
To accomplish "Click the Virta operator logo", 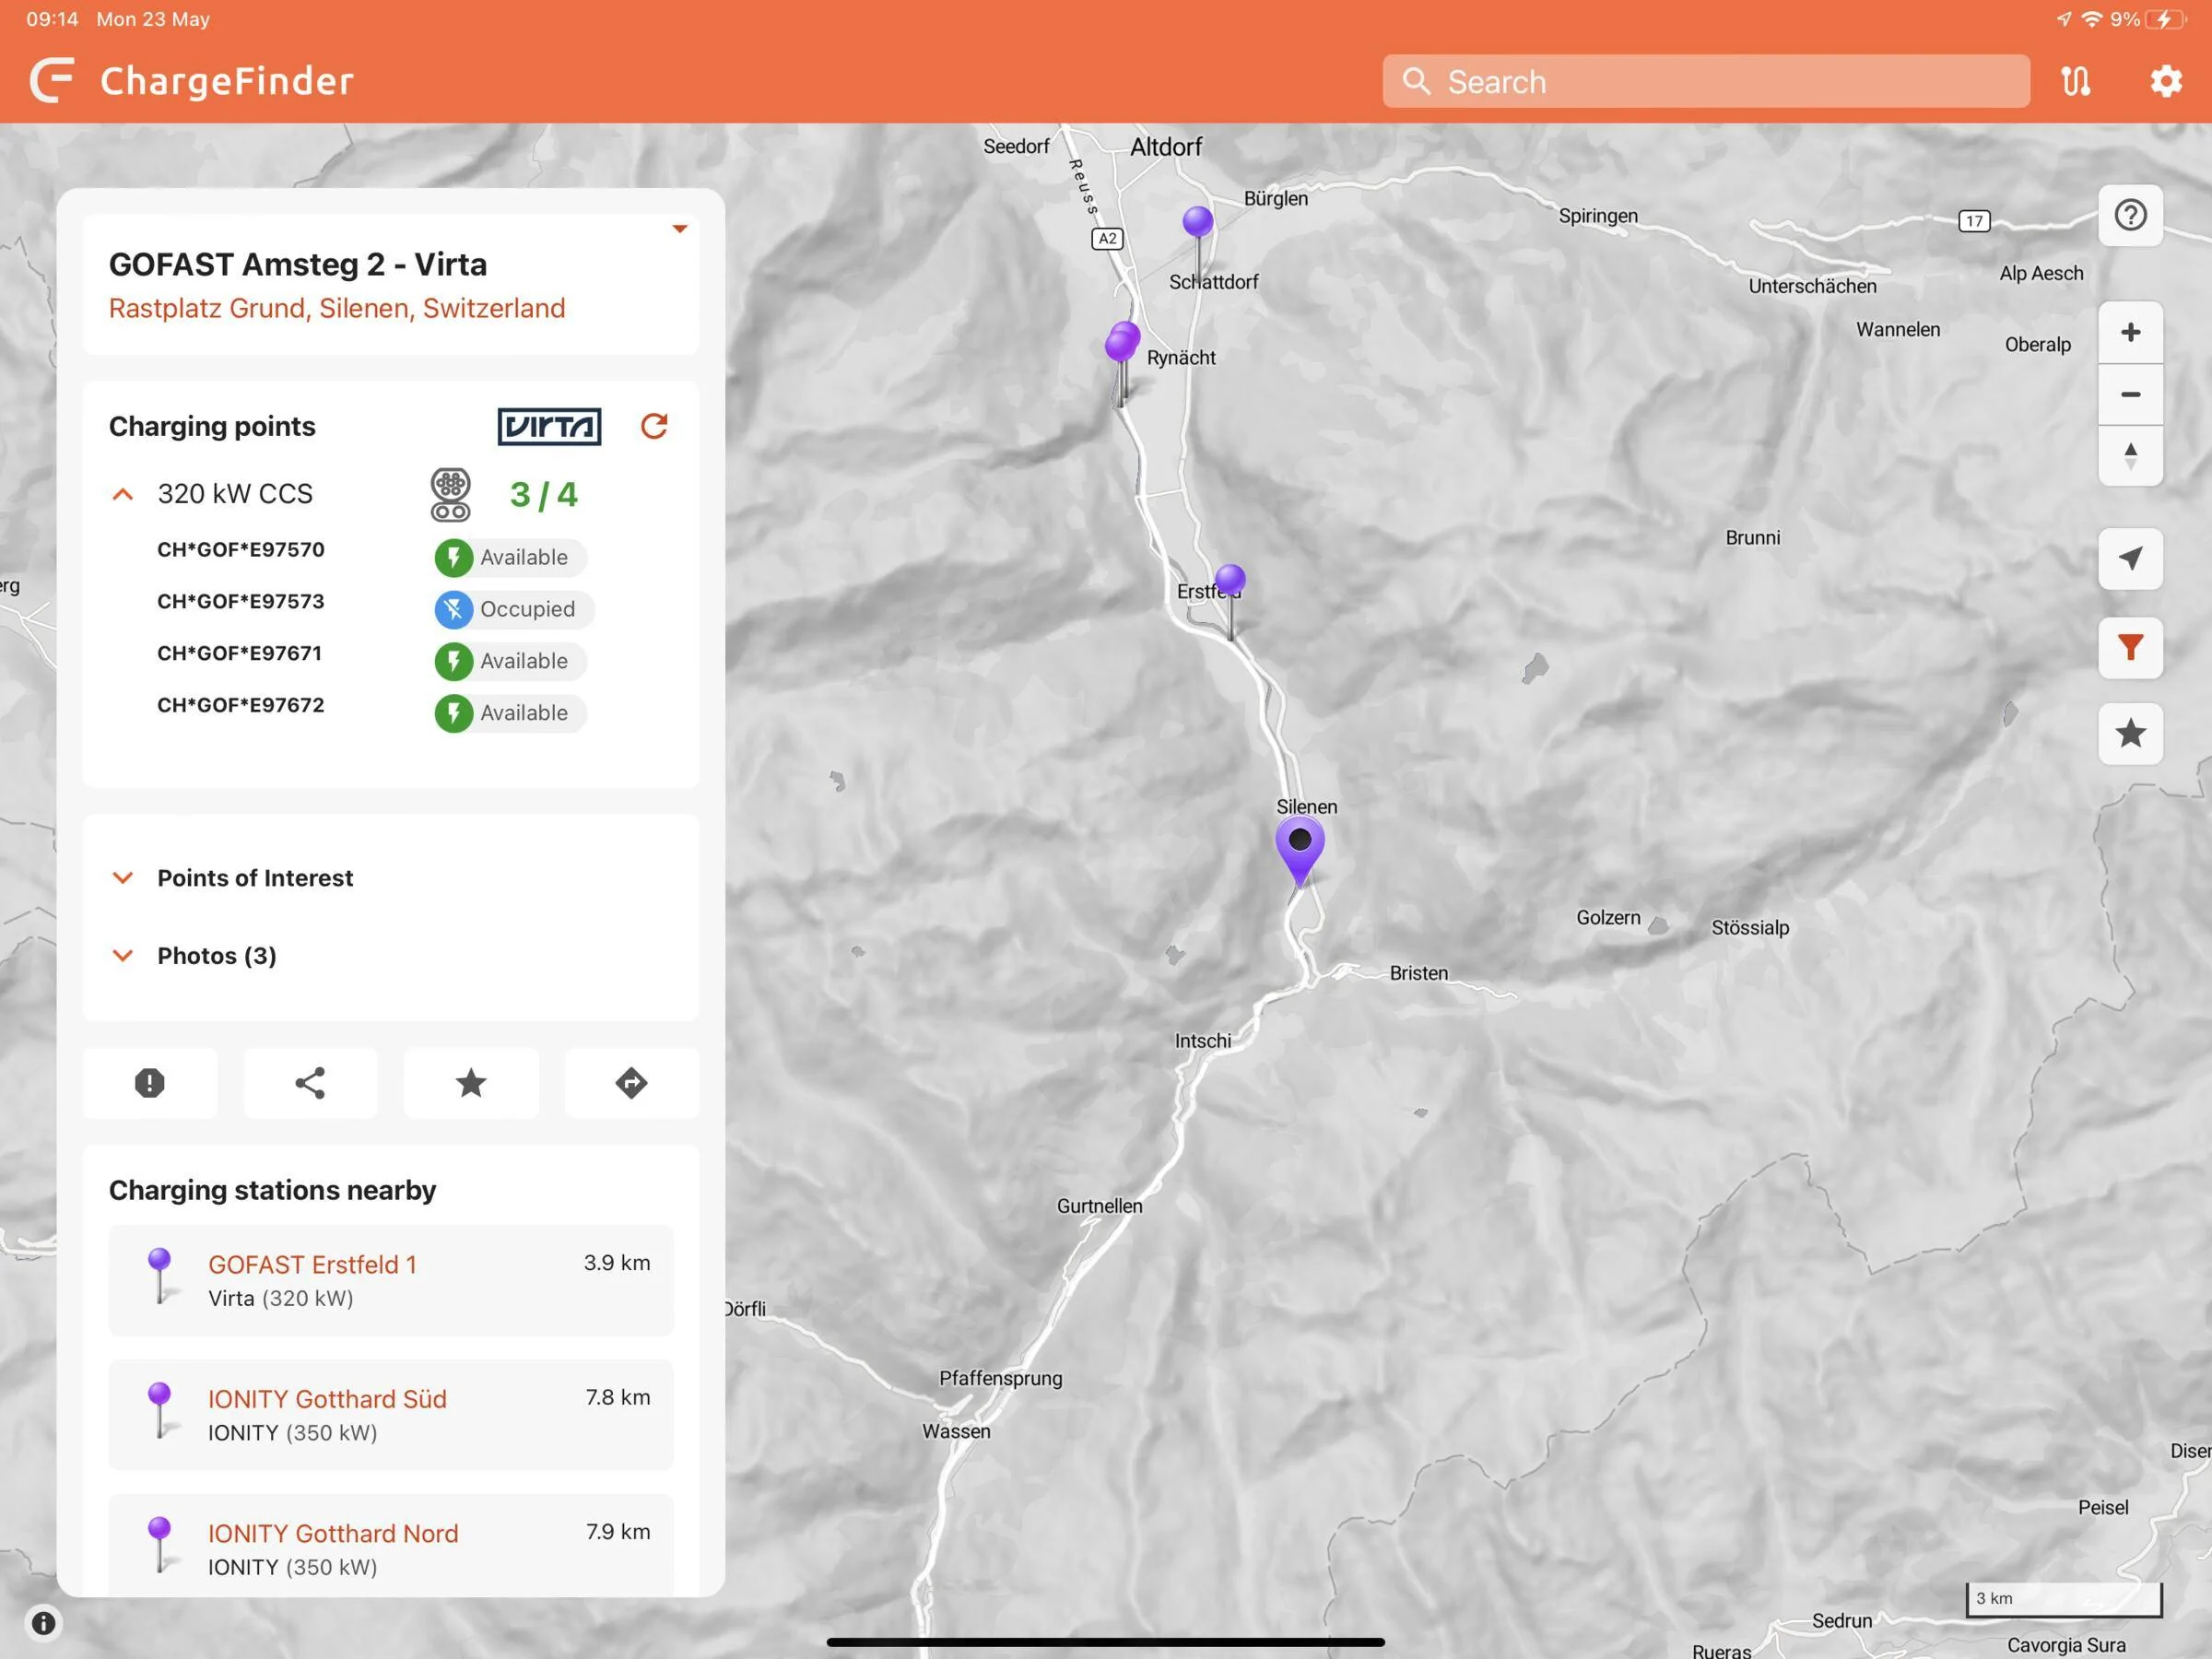I will tap(549, 426).
